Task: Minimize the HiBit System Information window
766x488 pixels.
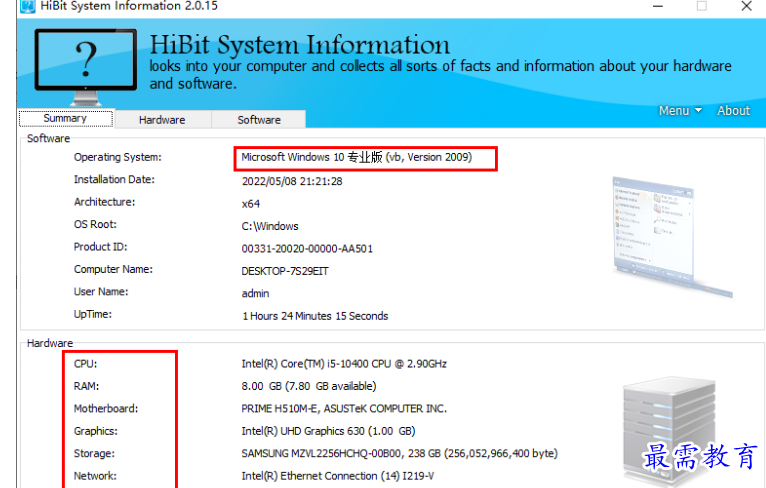Action: pos(658,6)
